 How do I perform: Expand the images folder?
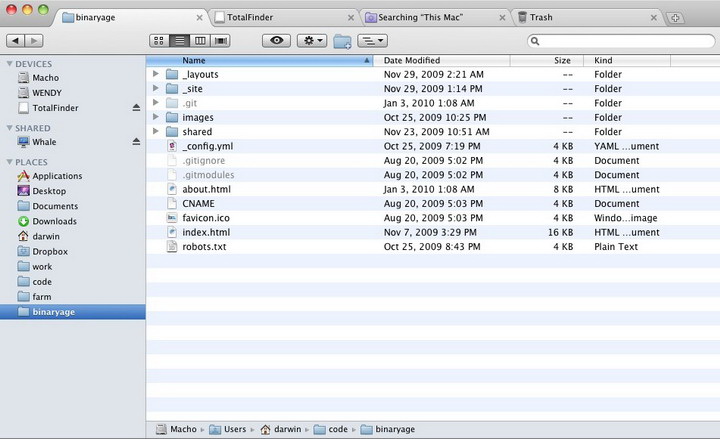156,117
